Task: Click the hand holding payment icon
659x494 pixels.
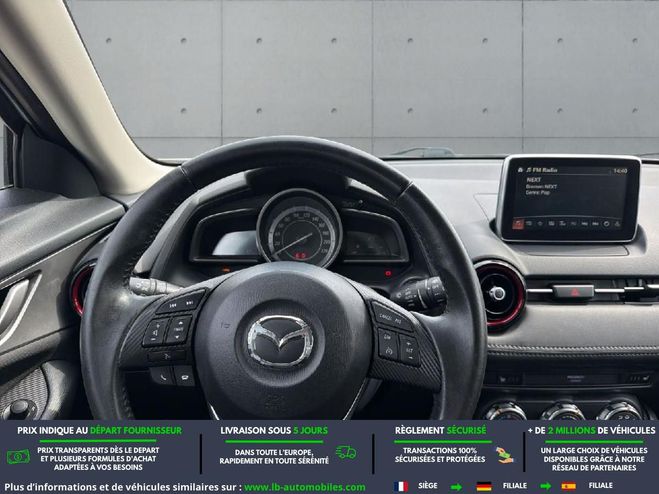Action: (x=504, y=456)
